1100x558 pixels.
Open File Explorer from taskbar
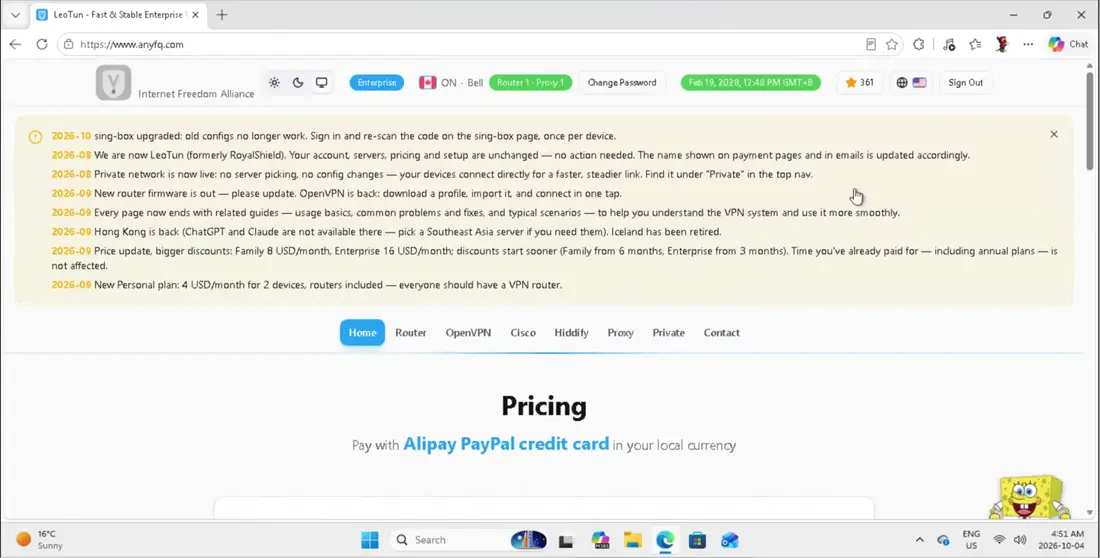coord(633,540)
